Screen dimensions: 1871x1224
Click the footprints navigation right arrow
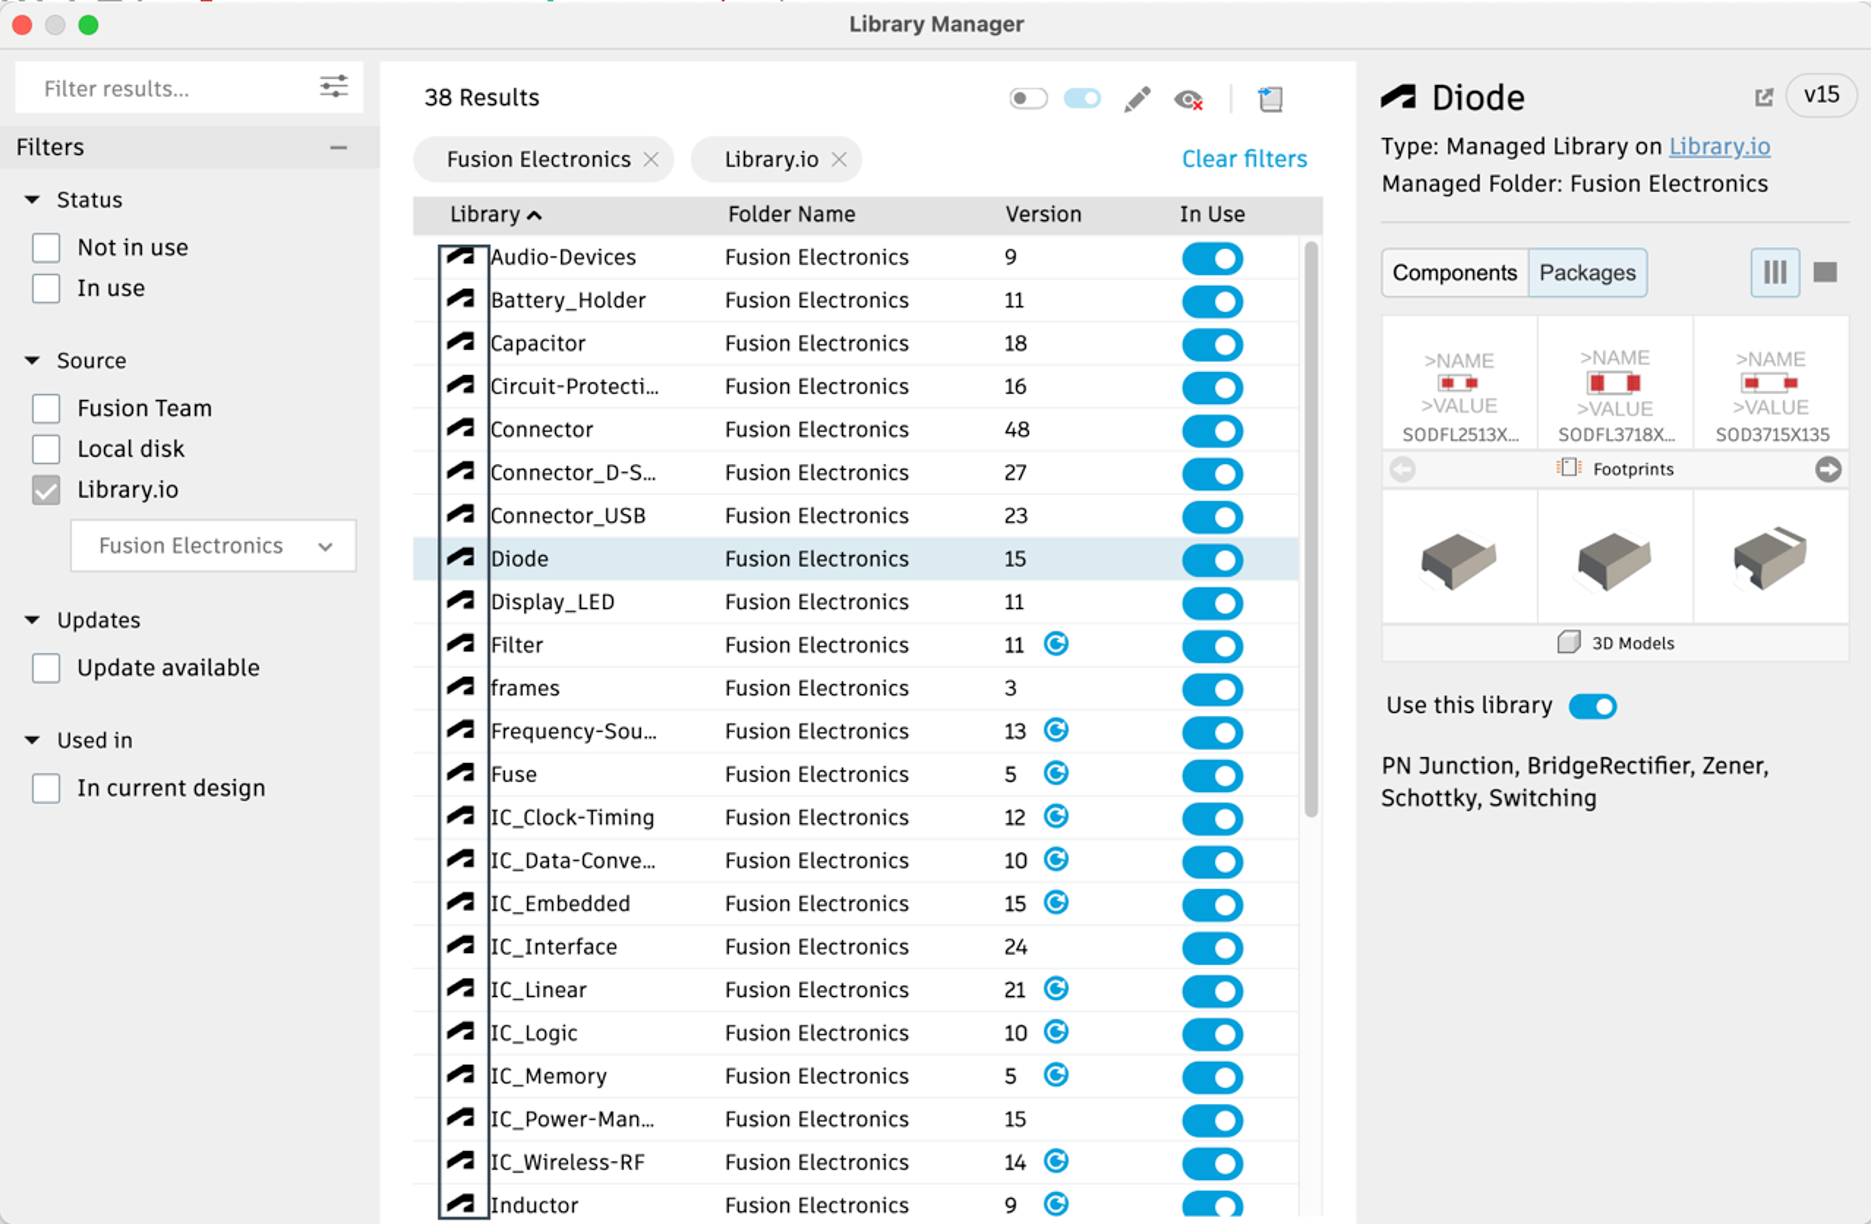point(1829,468)
